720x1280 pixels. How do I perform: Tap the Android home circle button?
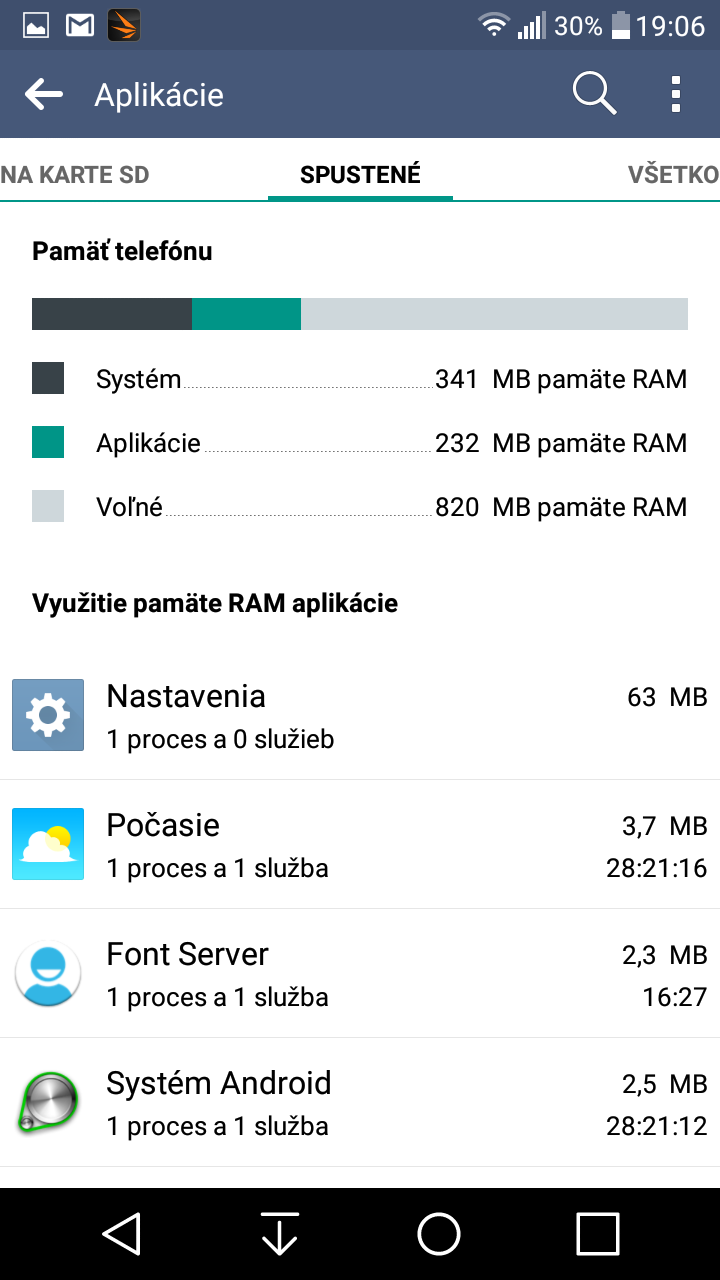pyautogui.click(x=439, y=1234)
